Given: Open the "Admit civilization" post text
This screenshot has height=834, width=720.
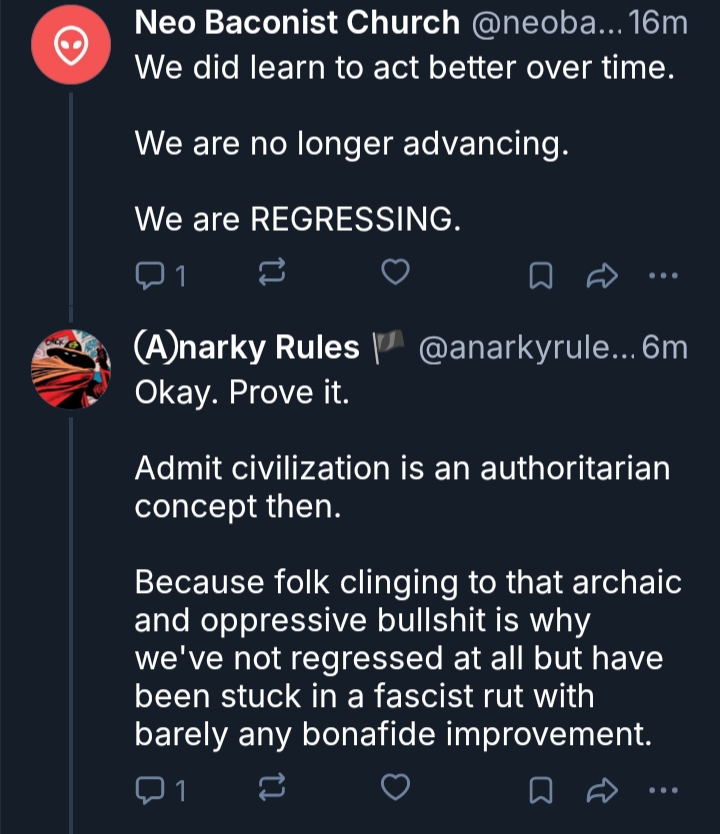Looking at the screenshot, I should (x=402, y=486).
